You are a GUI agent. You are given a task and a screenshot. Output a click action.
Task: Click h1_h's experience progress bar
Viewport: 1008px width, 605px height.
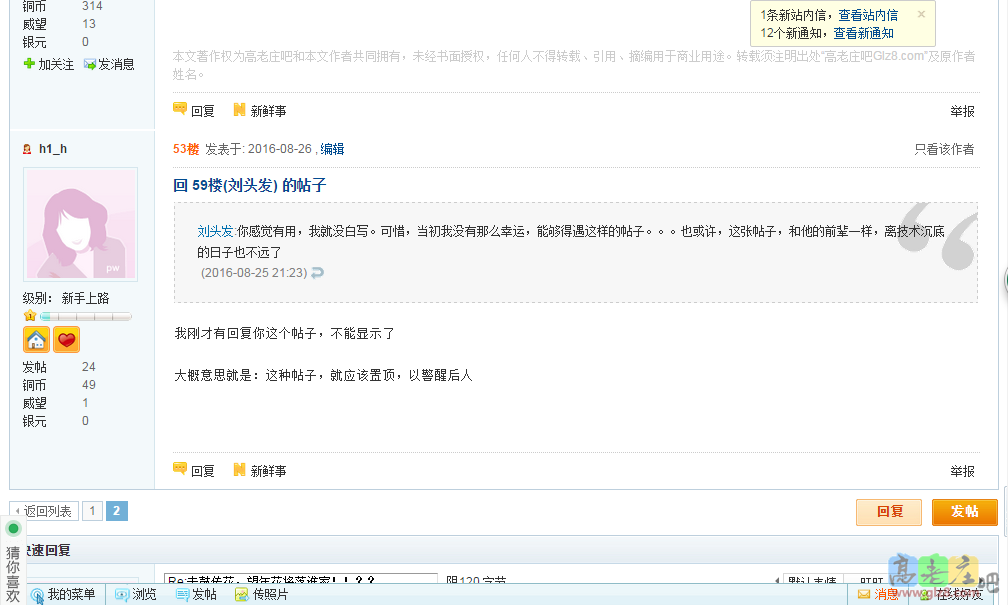click(x=85, y=315)
